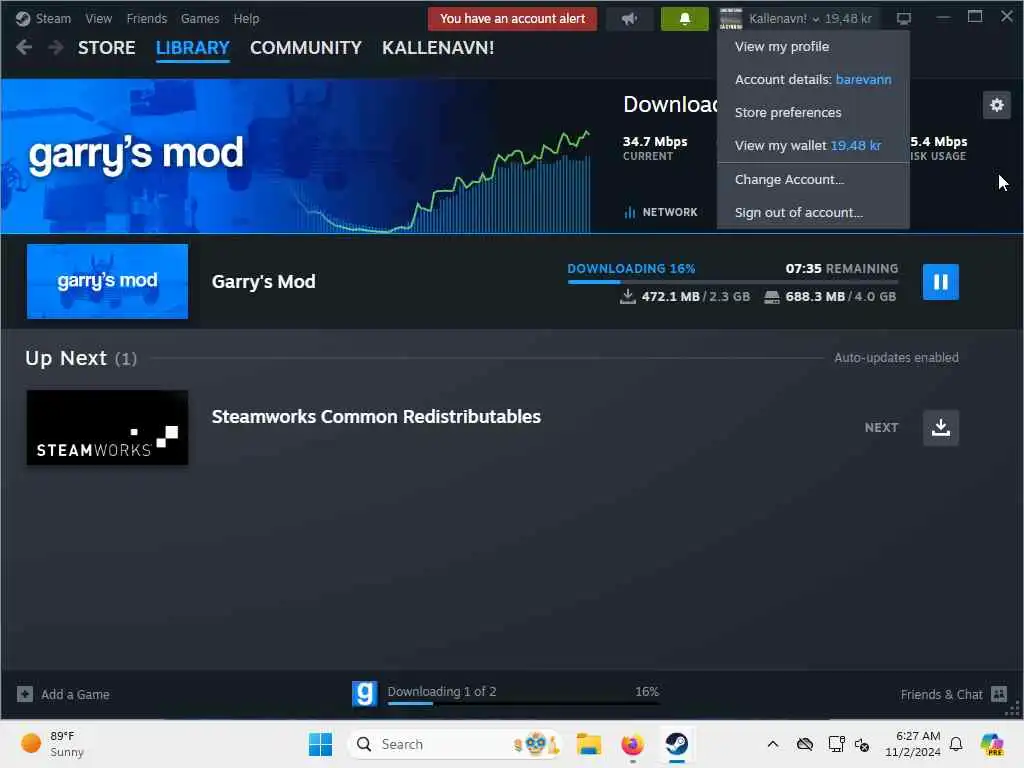This screenshot has width=1024, height=768.
Task: Click the Up Next (1) heading
Action: [81, 359]
